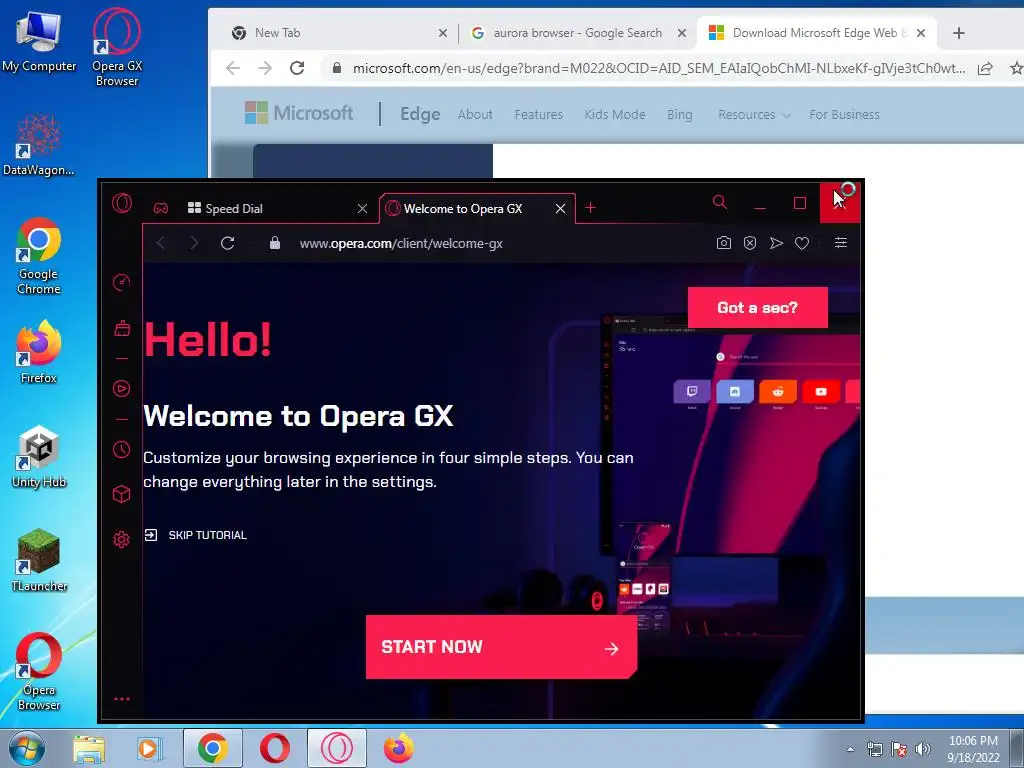Open GX Control speedometer in sidebar
The height and width of the screenshot is (768, 1024).
click(121, 282)
